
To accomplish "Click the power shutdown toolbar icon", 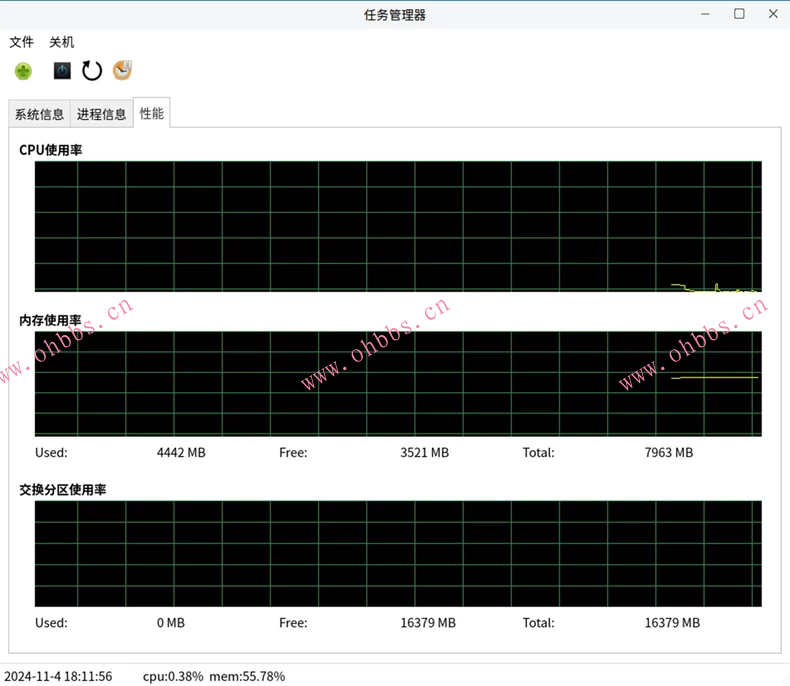I will (62, 71).
